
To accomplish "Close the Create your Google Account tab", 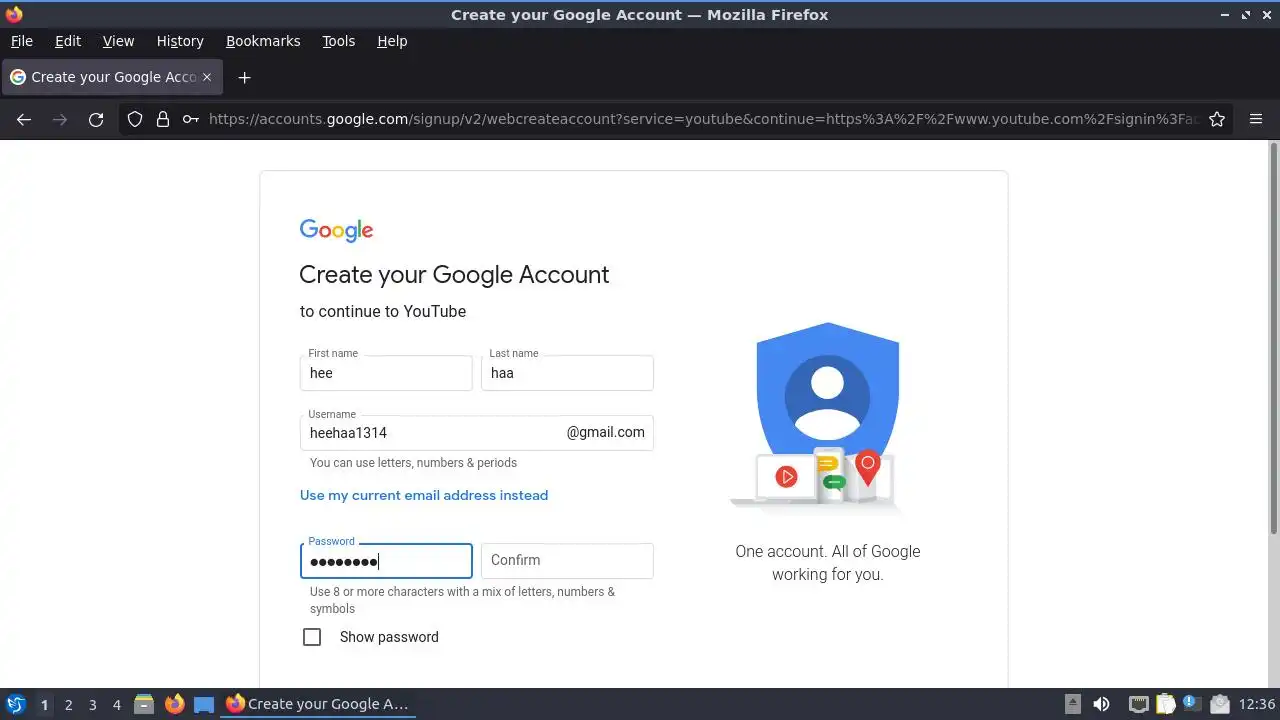I will click(207, 77).
